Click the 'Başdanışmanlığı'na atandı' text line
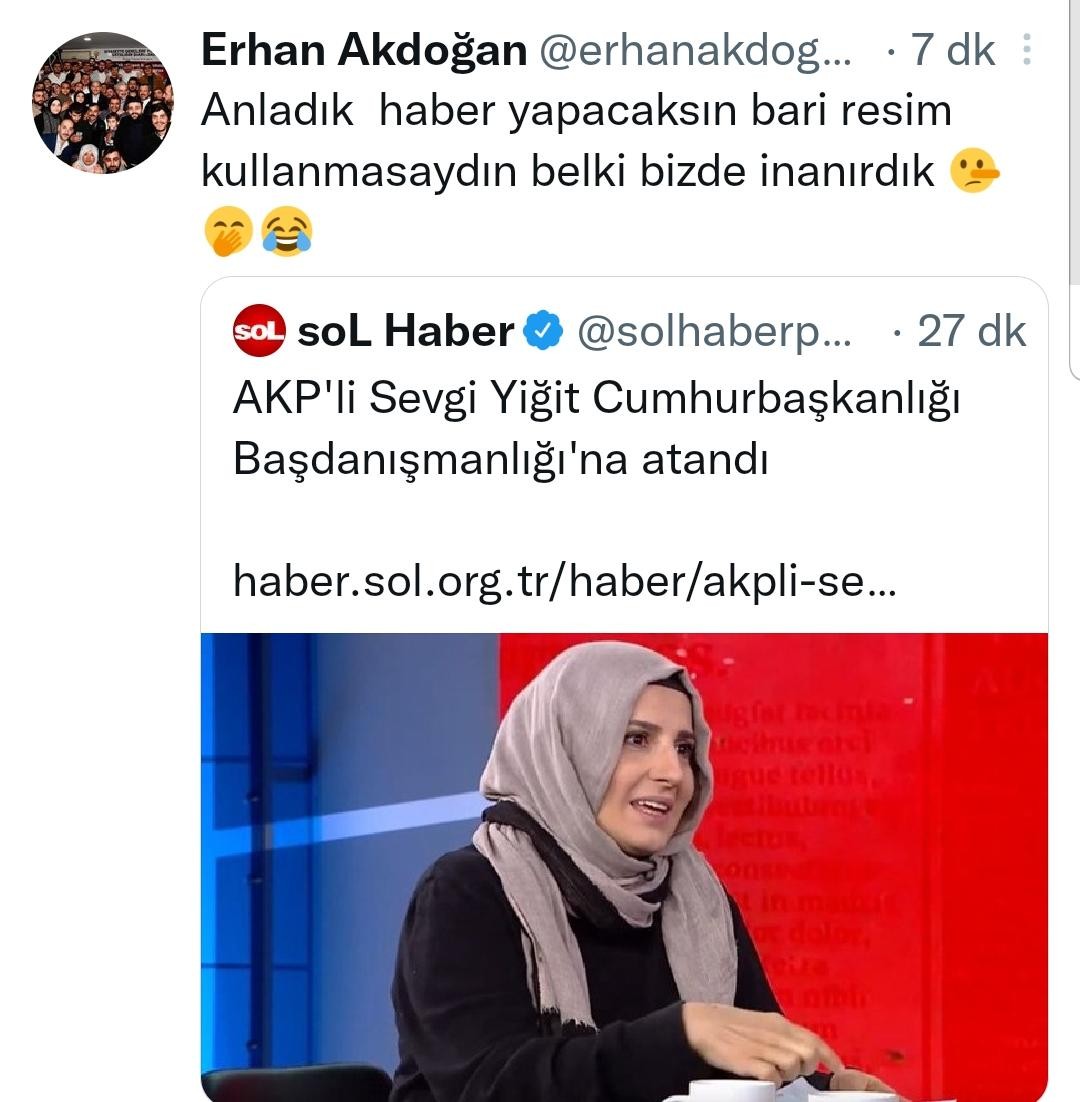The height and width of the screenshot is (1102, 1080). 500,460
